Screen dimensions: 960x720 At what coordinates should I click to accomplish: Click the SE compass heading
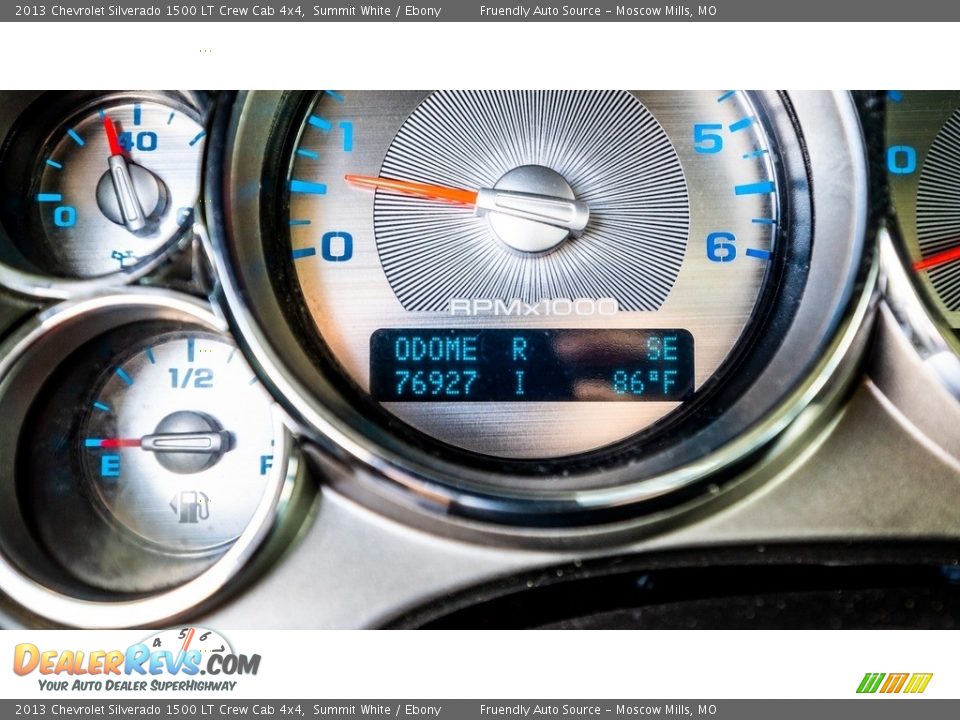pos(662,349)
